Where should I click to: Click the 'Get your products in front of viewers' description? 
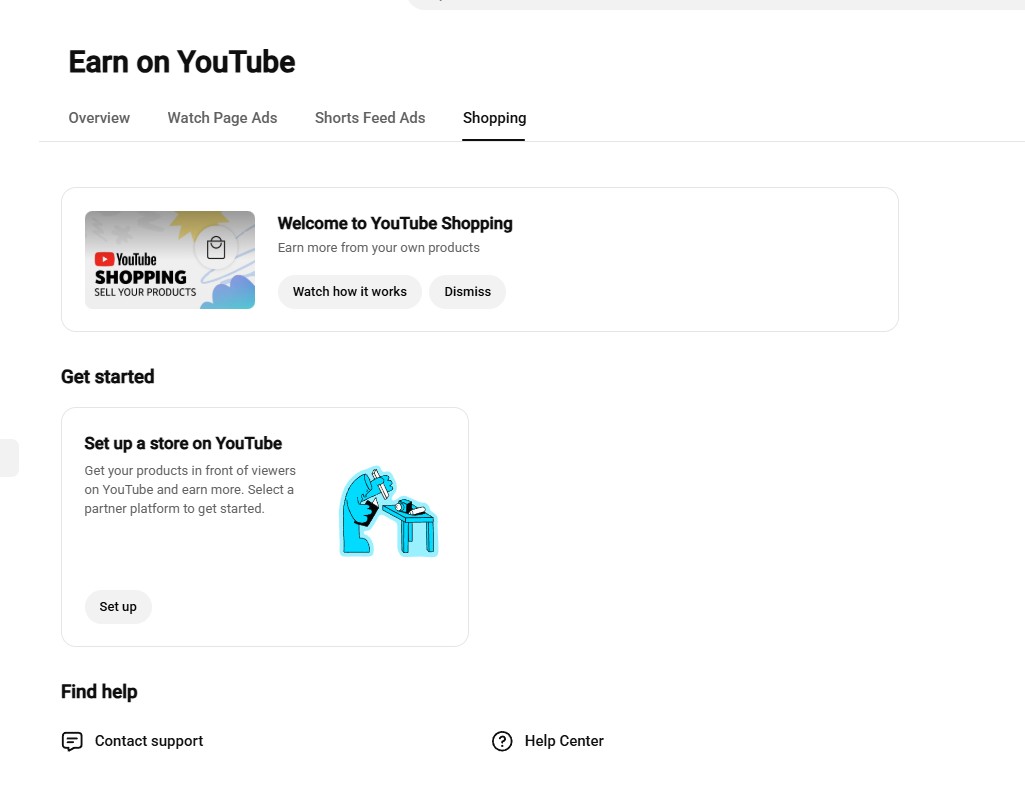coord(190,489)
